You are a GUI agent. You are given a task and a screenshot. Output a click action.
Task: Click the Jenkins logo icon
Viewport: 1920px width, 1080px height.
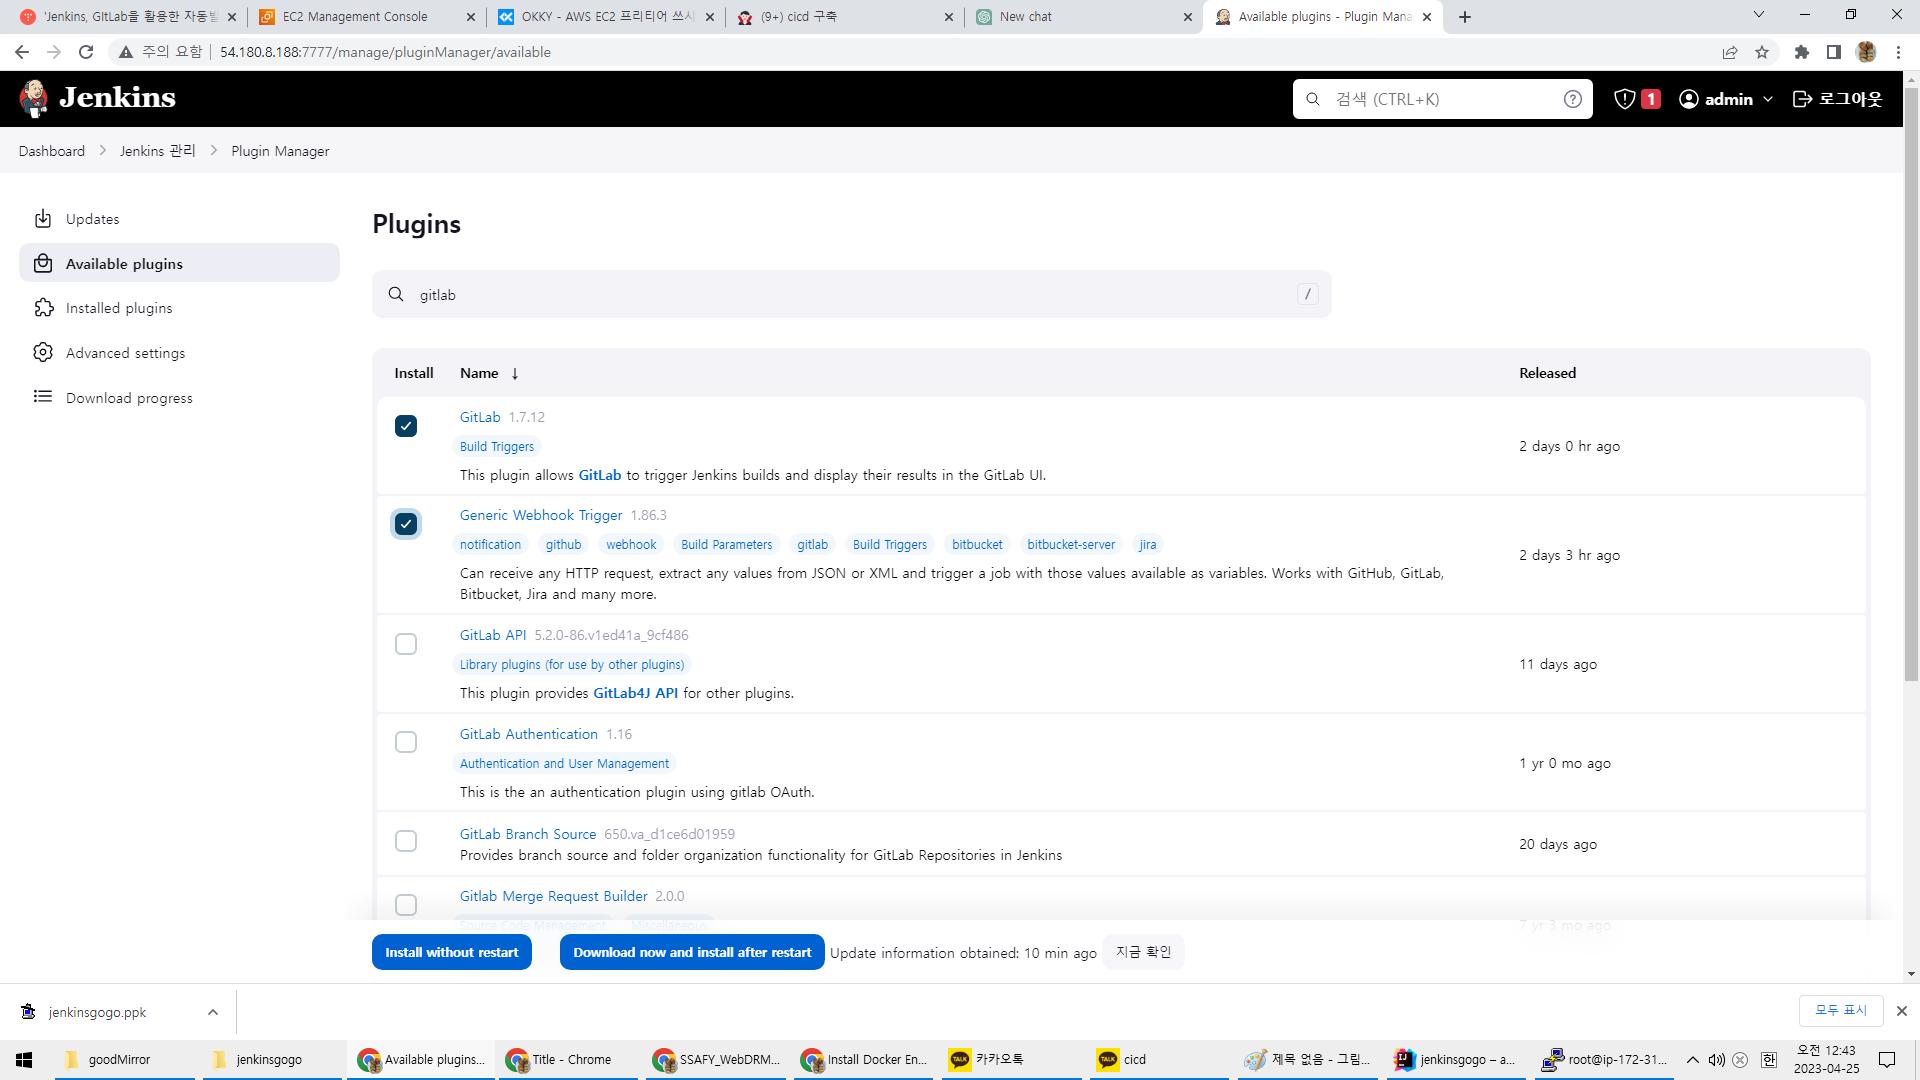click(34, 98)
